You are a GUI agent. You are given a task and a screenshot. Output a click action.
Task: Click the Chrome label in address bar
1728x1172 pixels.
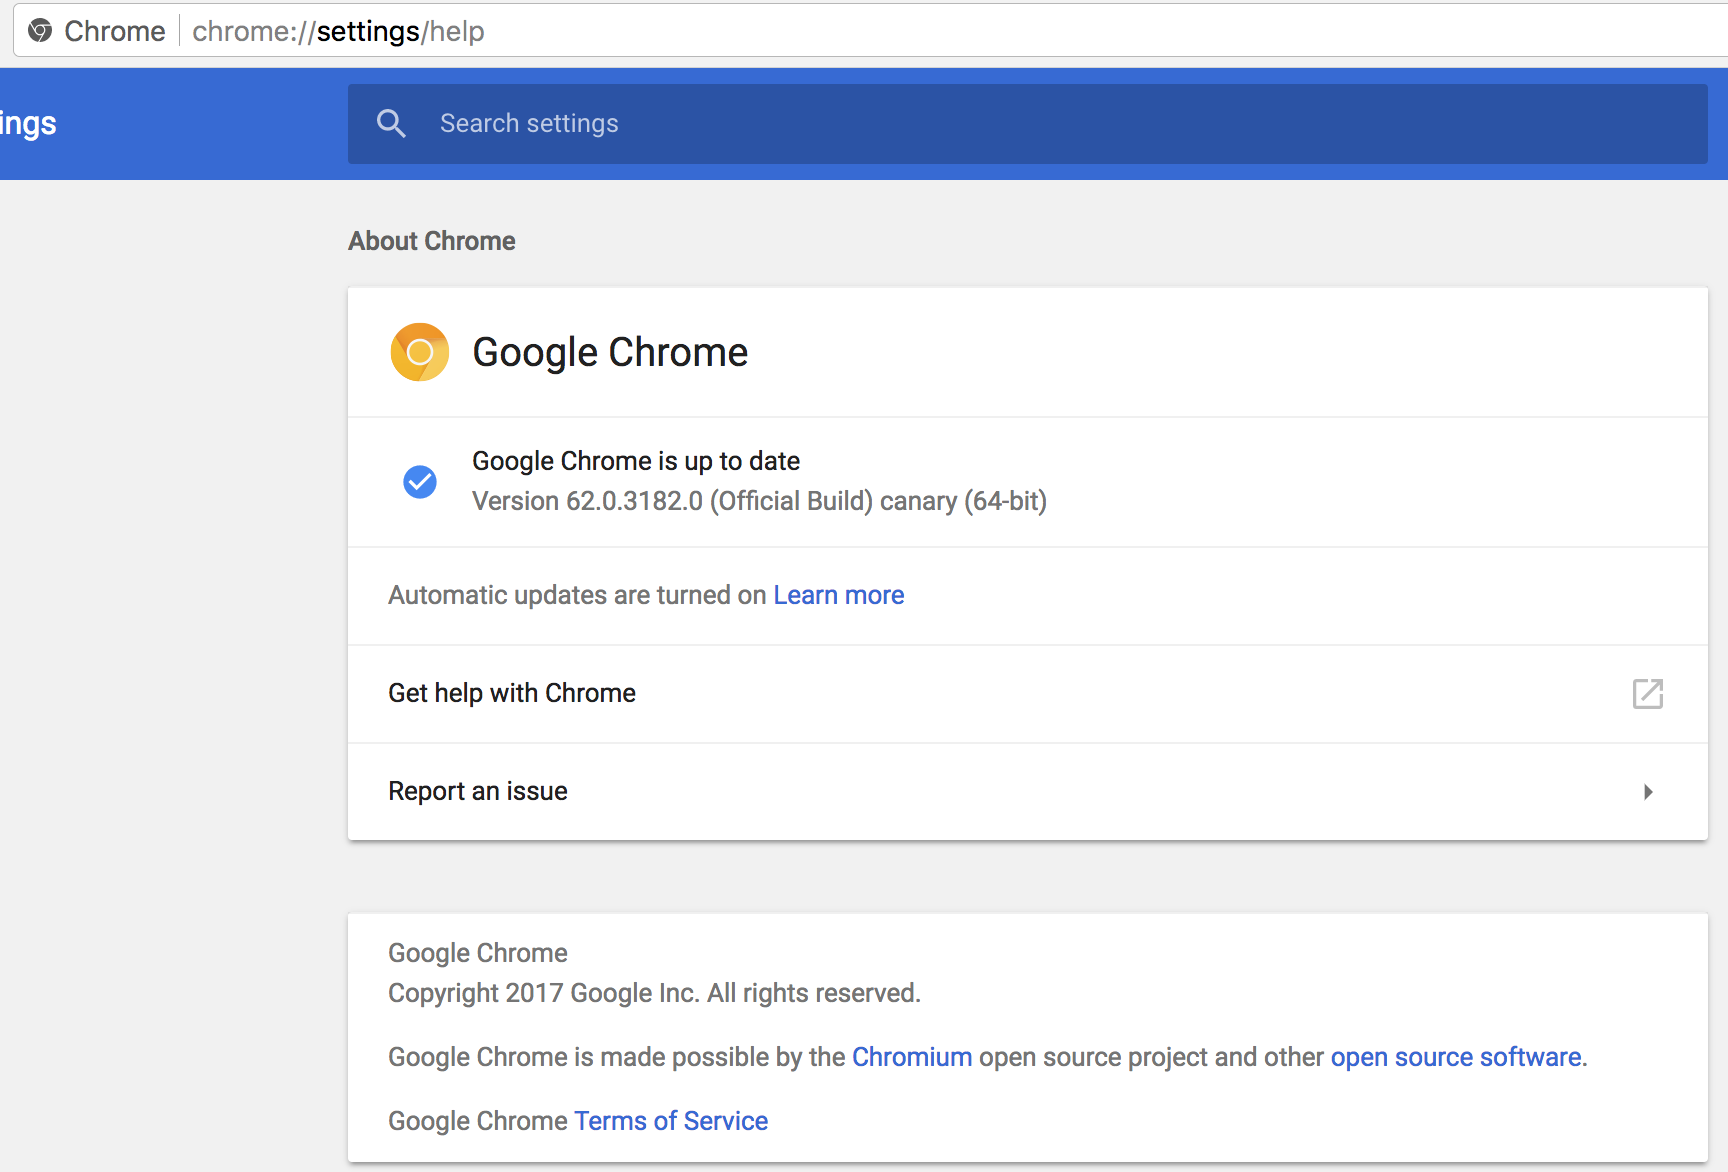[115, 31]
